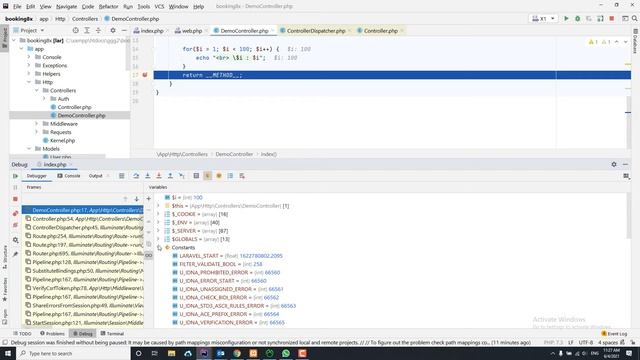Stop the process with top-right red square

[x=611, y=19]
